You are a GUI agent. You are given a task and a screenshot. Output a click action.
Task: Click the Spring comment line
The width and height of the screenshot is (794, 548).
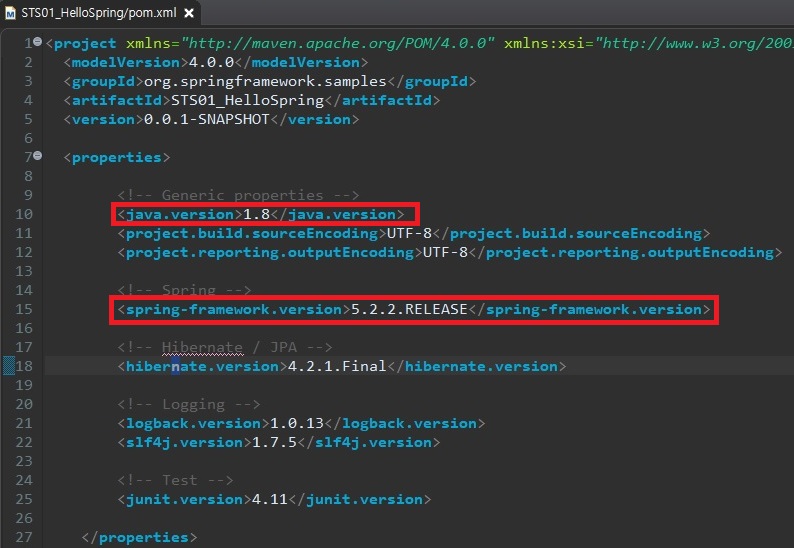(x=184, y=290)
